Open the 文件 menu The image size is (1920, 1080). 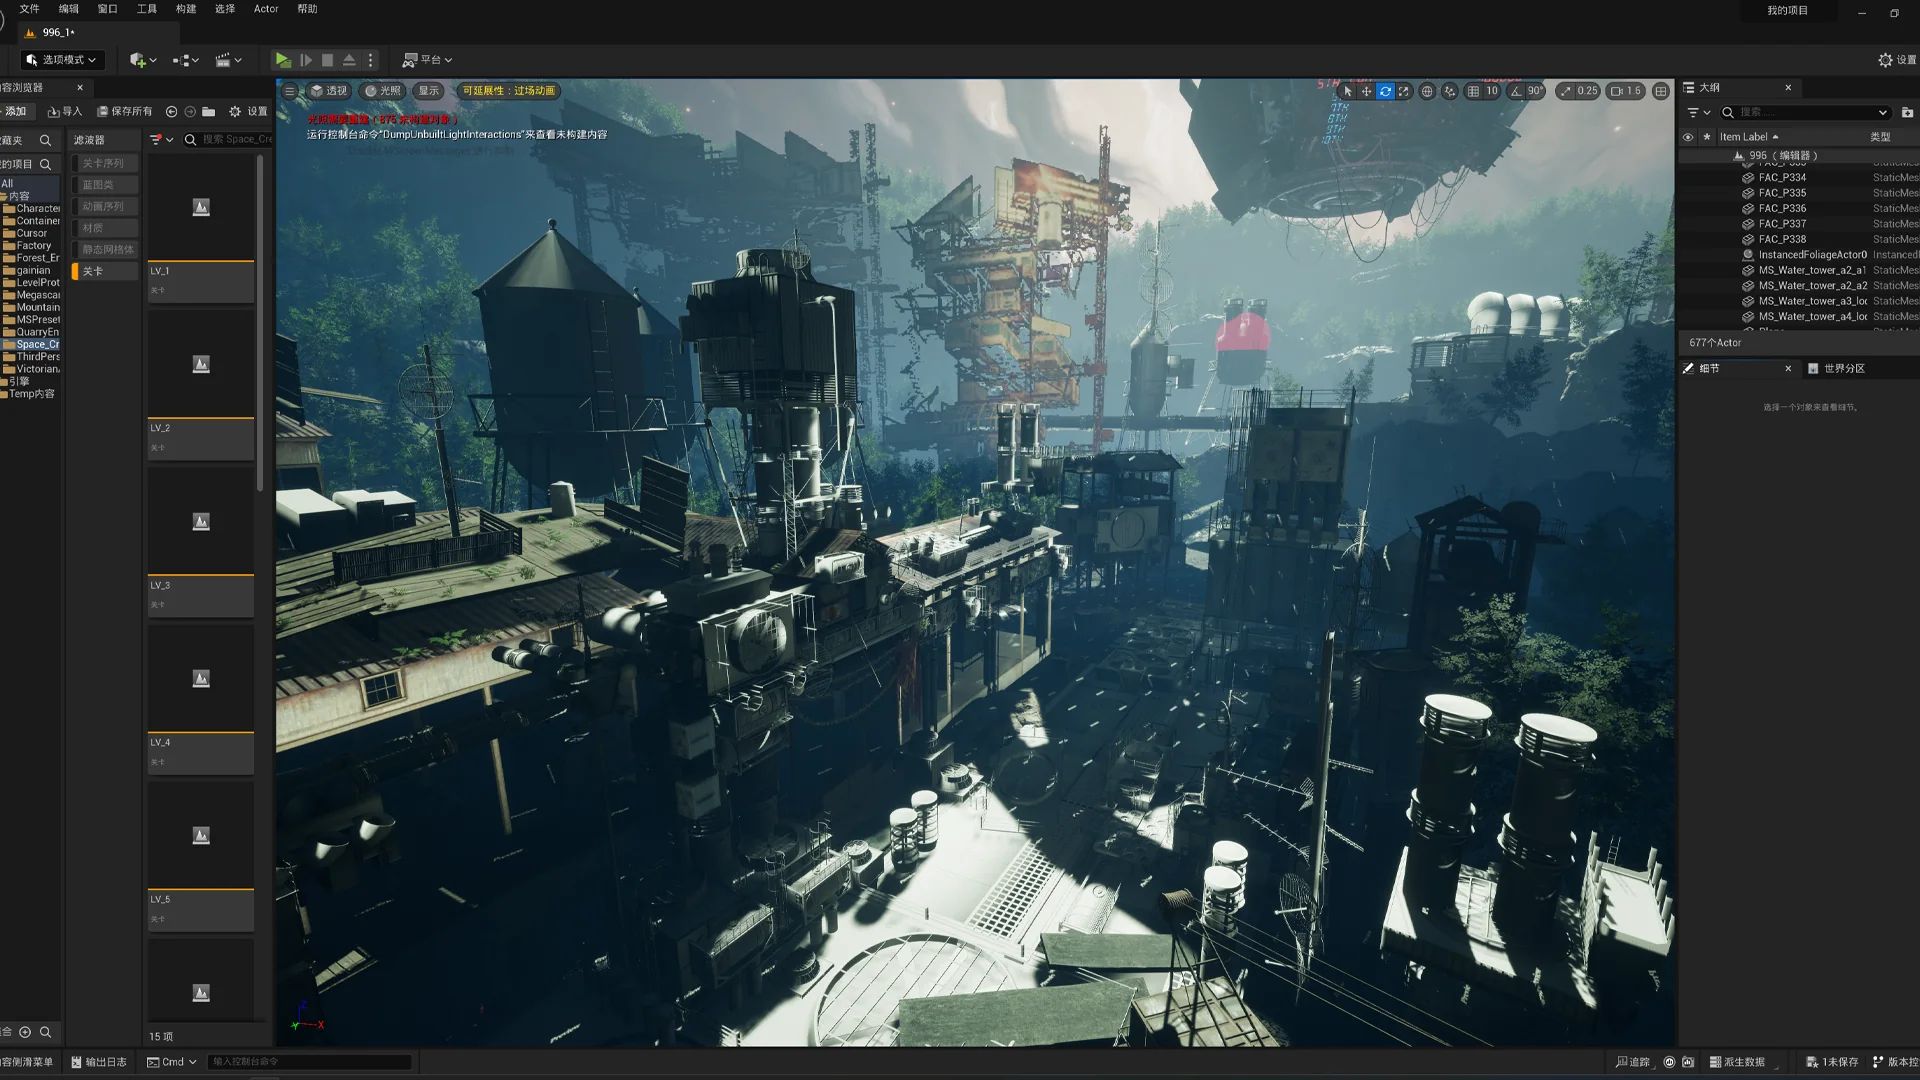click(x=29, y=9)
